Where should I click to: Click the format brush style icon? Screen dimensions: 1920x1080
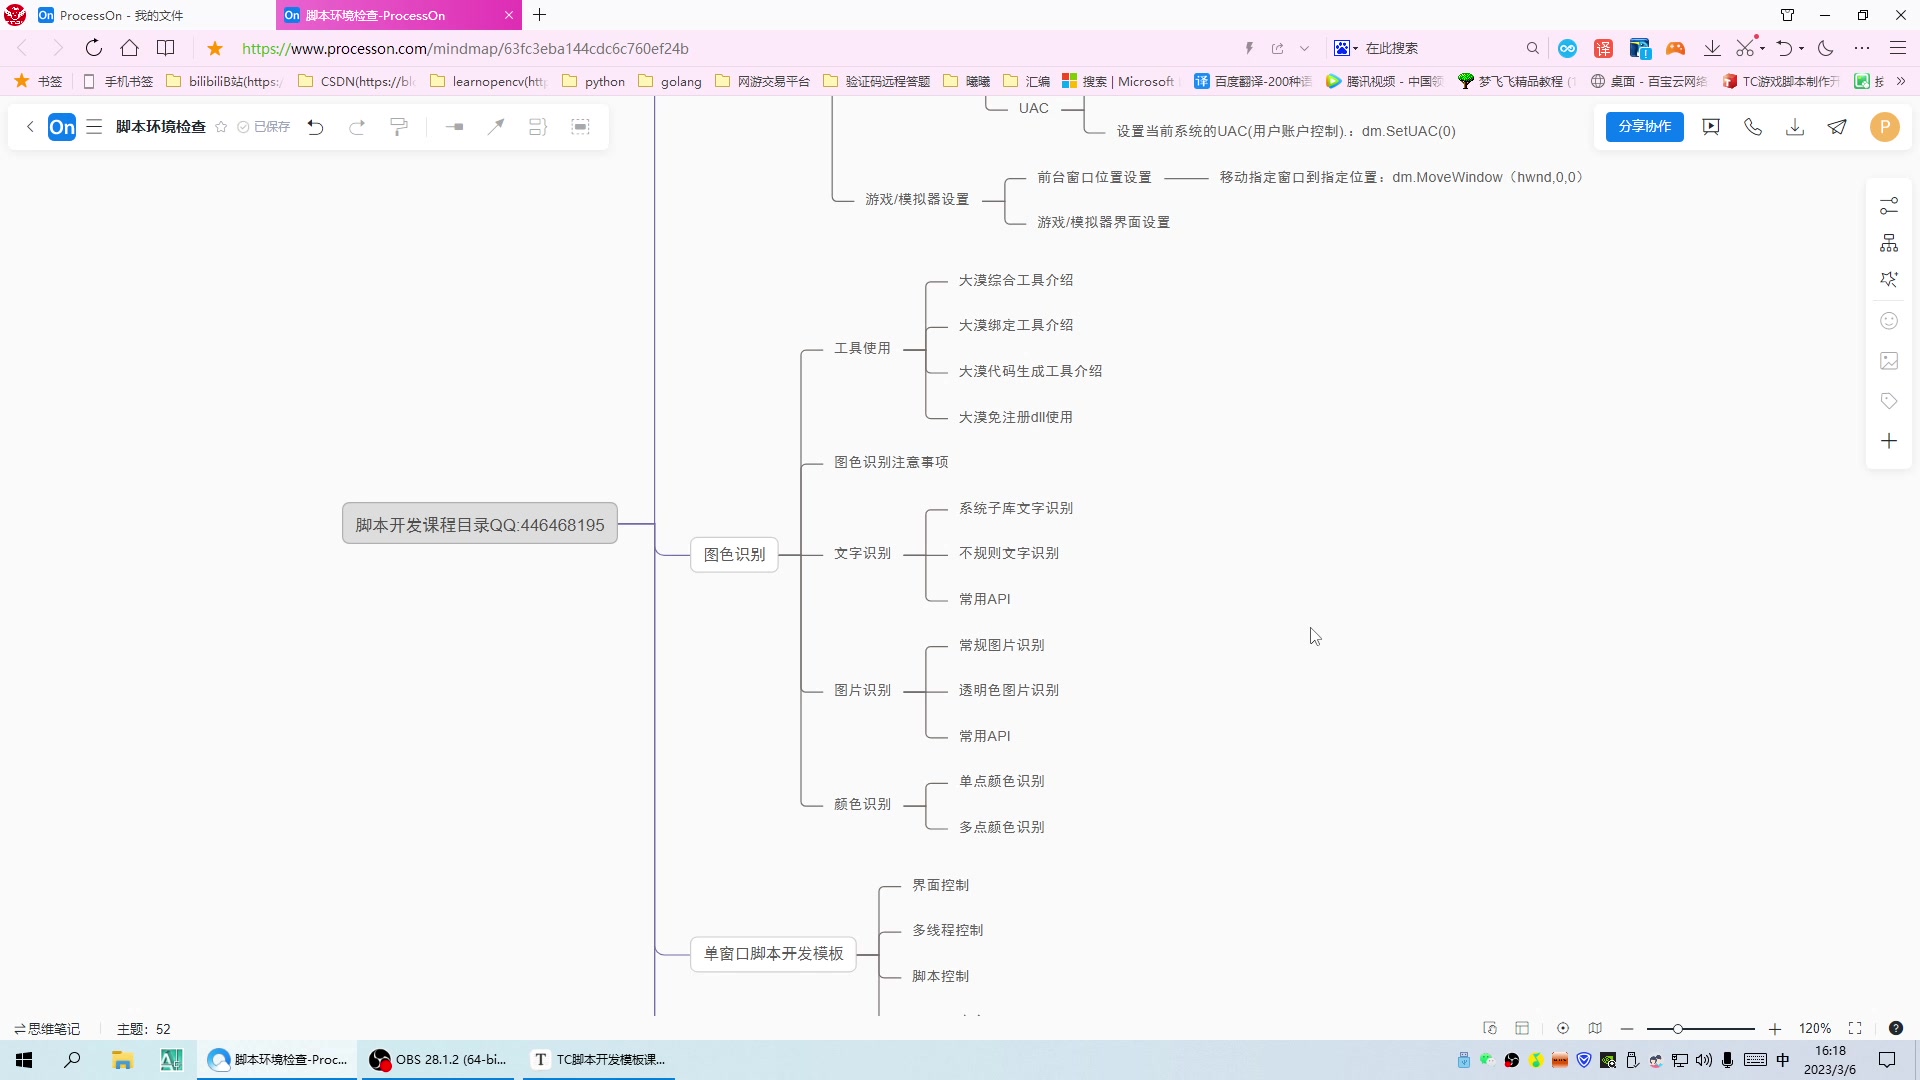pyautogui.click(x=400, y=125)
